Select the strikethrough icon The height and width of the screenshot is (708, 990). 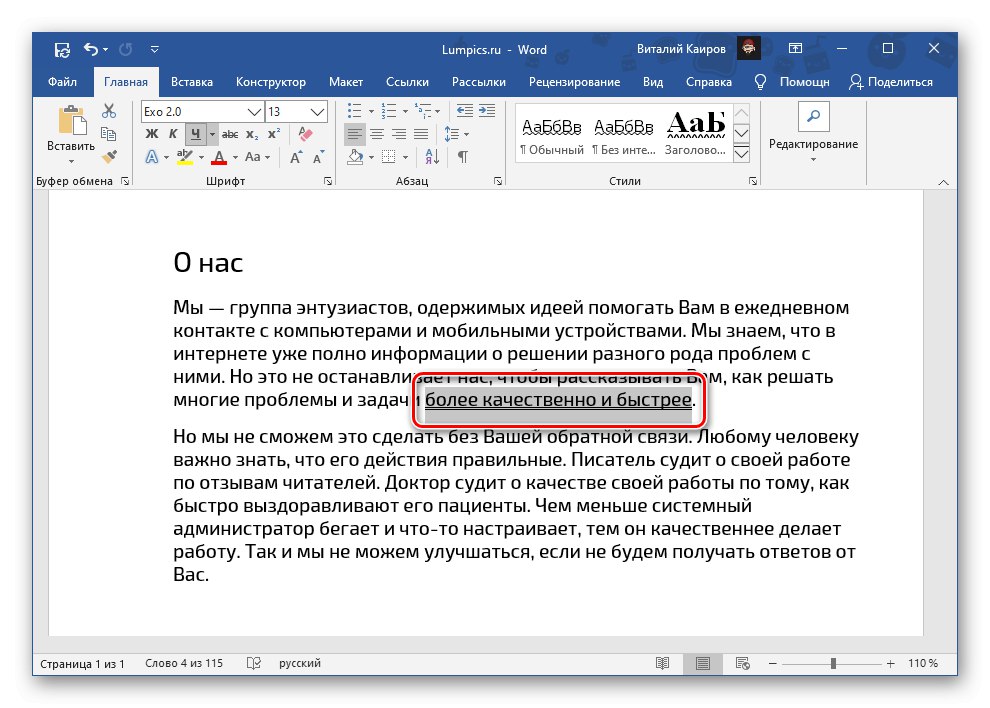click(x=232, y=133)
